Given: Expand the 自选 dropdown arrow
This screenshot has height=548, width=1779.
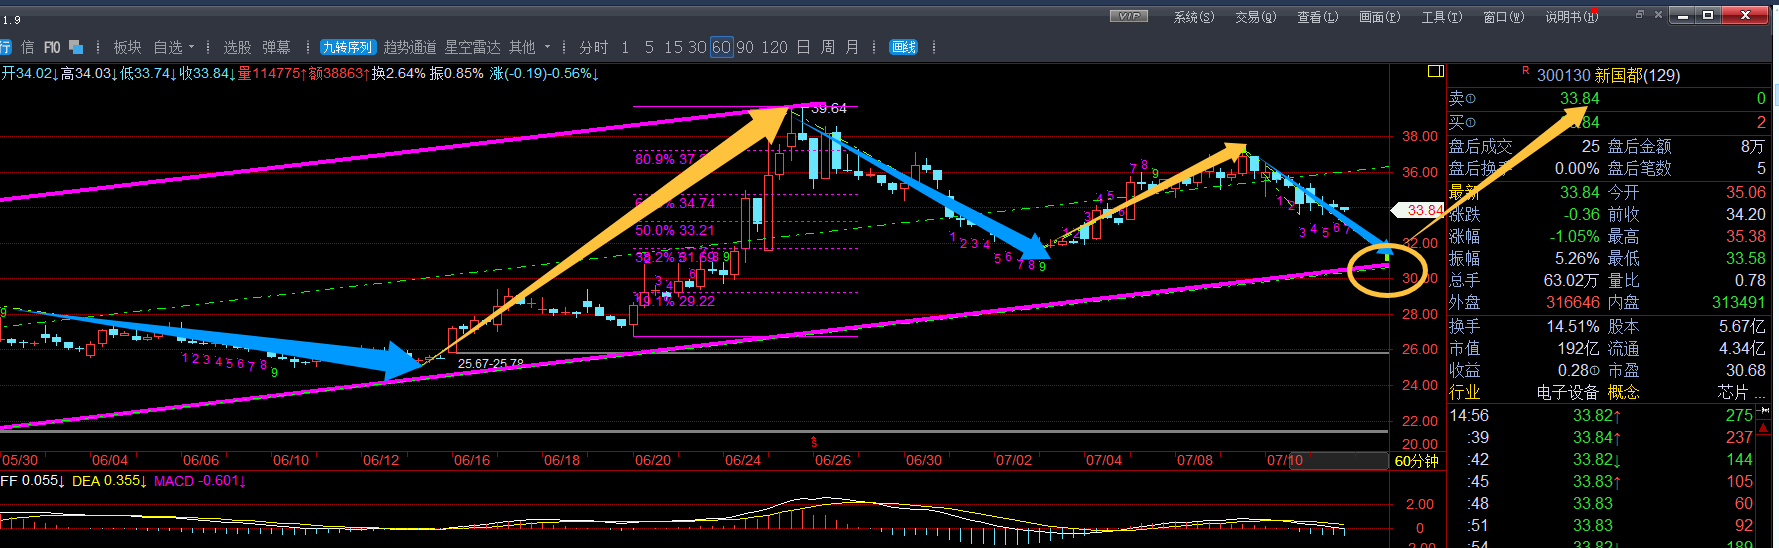Looking at the screenshot, I should click(191, 47).
